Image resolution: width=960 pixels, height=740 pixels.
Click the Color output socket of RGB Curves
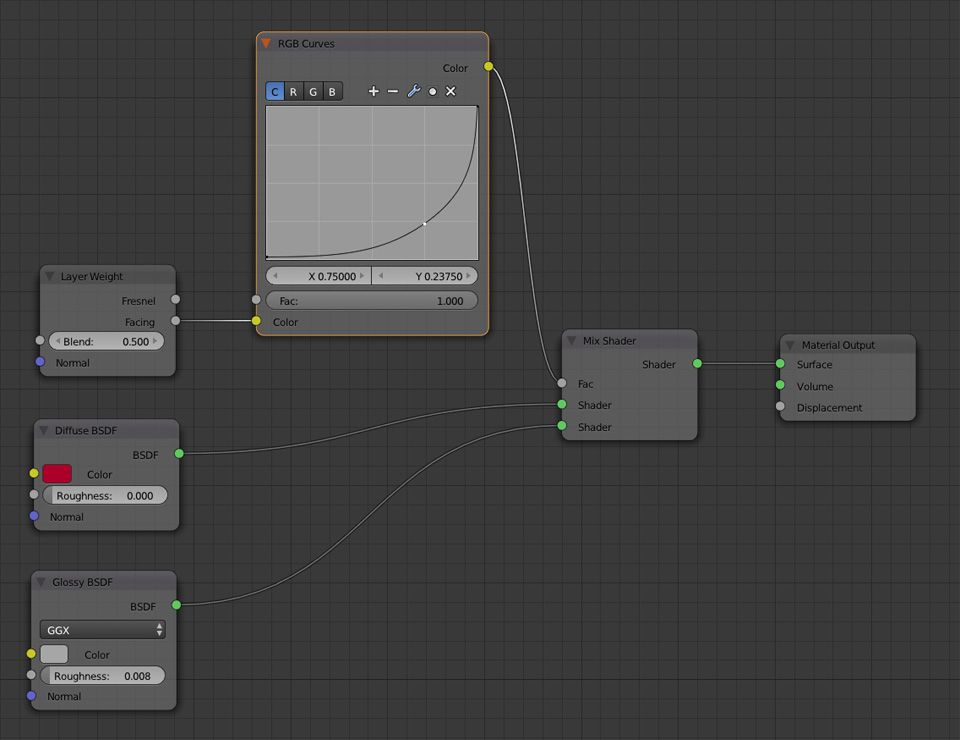[489, 66]
